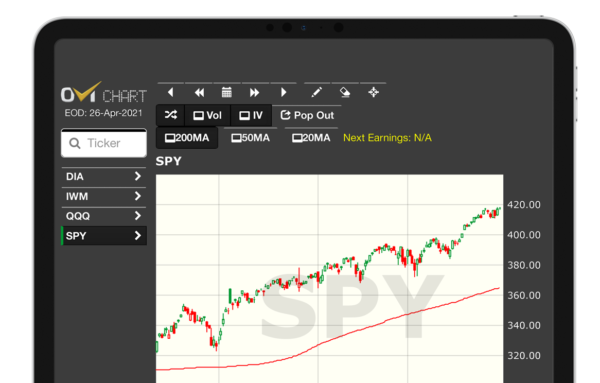Click the previous day arrow icon

[171, 92]
